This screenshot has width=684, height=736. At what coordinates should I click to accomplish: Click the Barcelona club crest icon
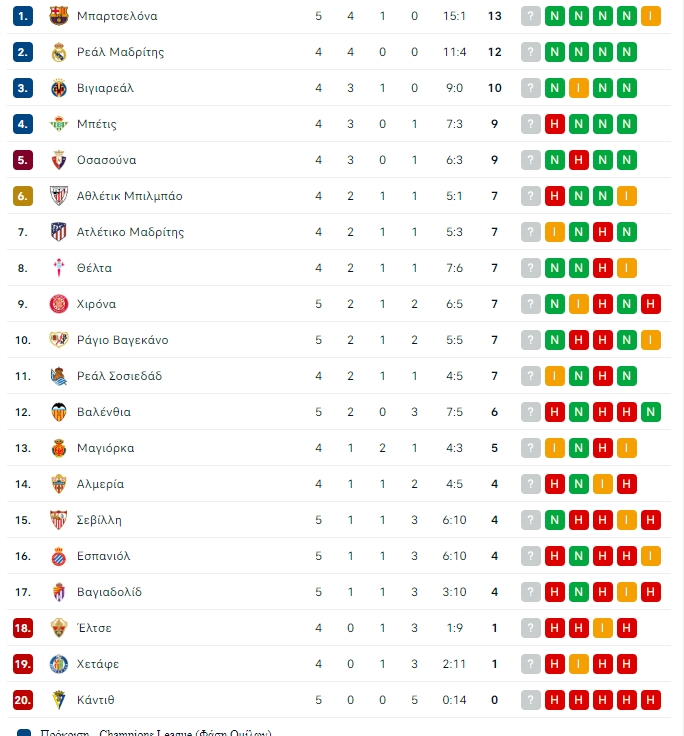click(x=59, y=16)
